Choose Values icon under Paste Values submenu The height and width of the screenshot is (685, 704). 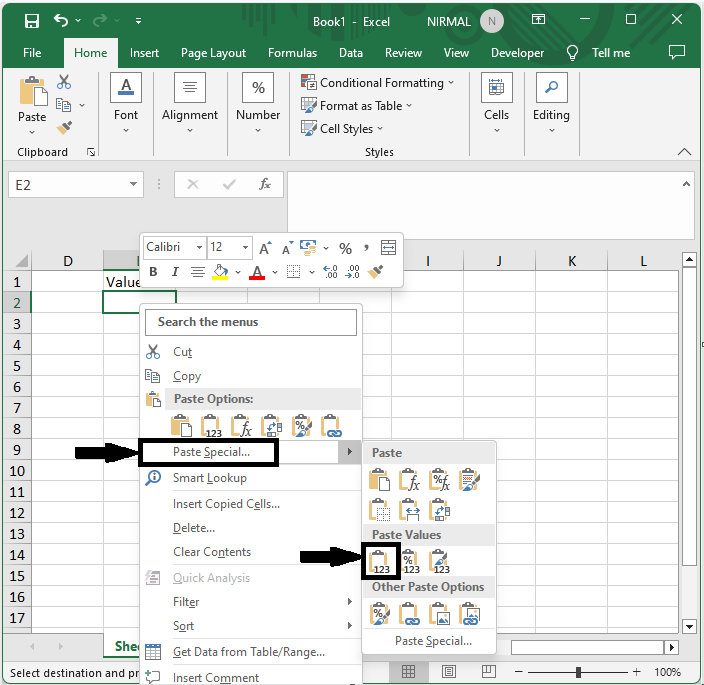380,562
